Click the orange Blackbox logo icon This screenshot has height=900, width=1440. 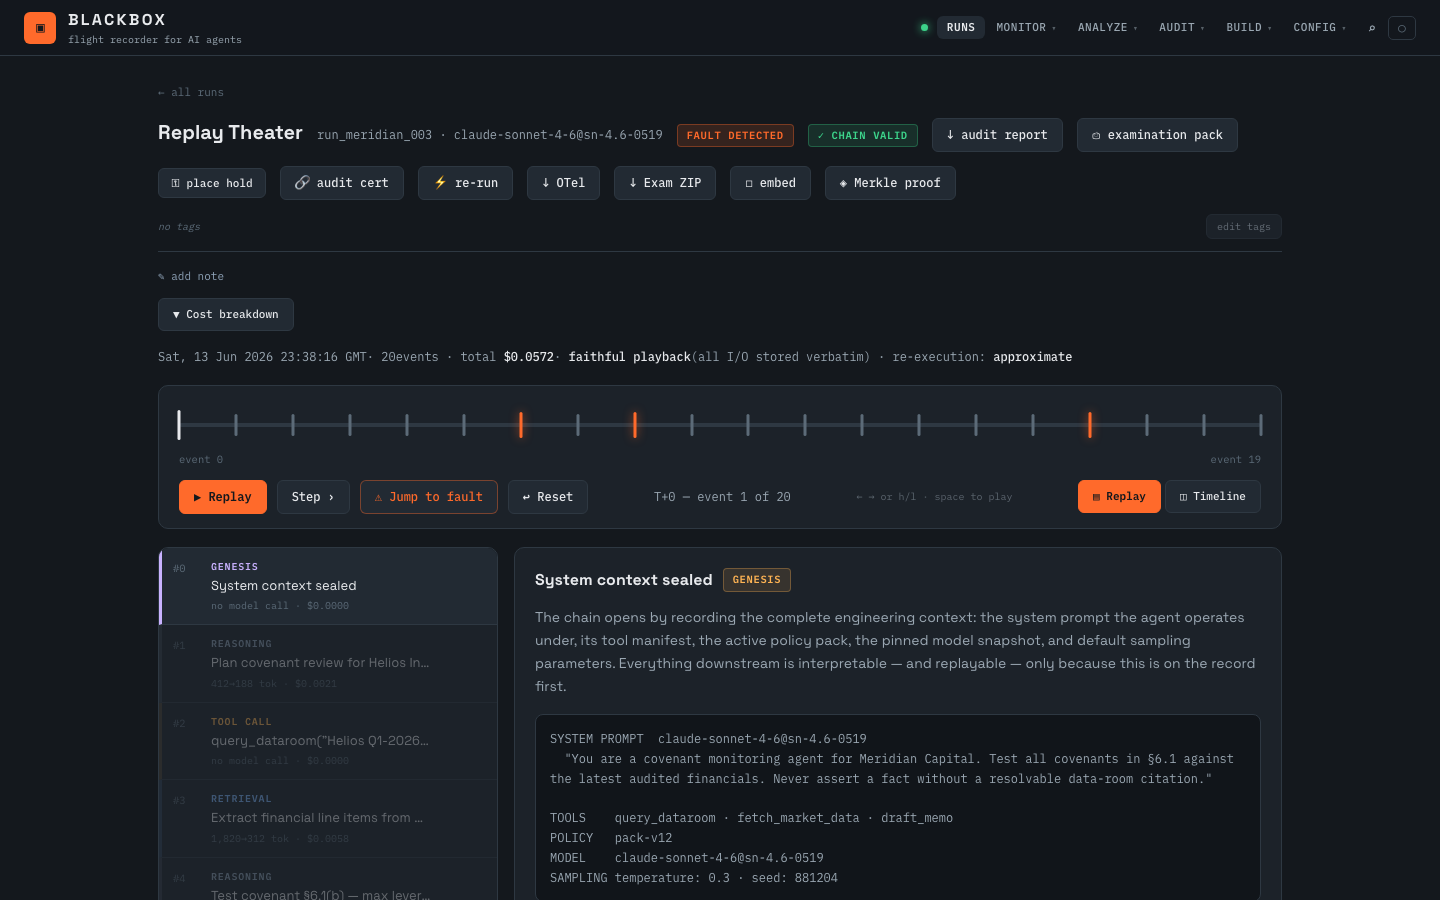tap(40, 28)
